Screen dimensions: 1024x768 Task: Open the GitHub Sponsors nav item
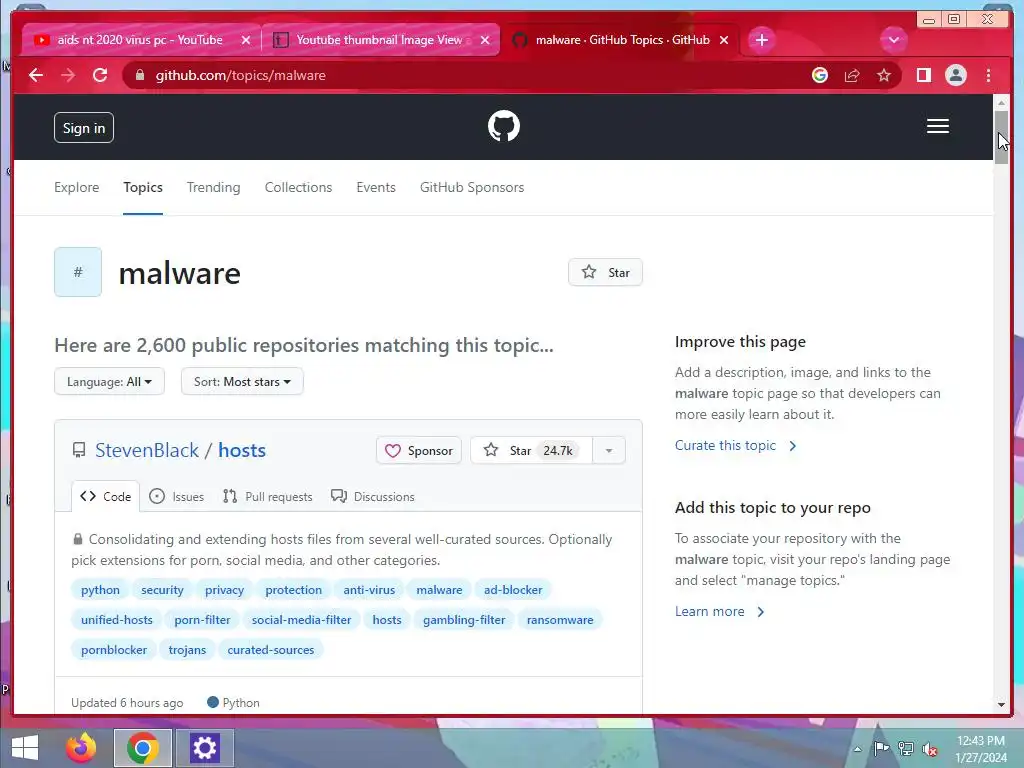click(x=472, y=187)
